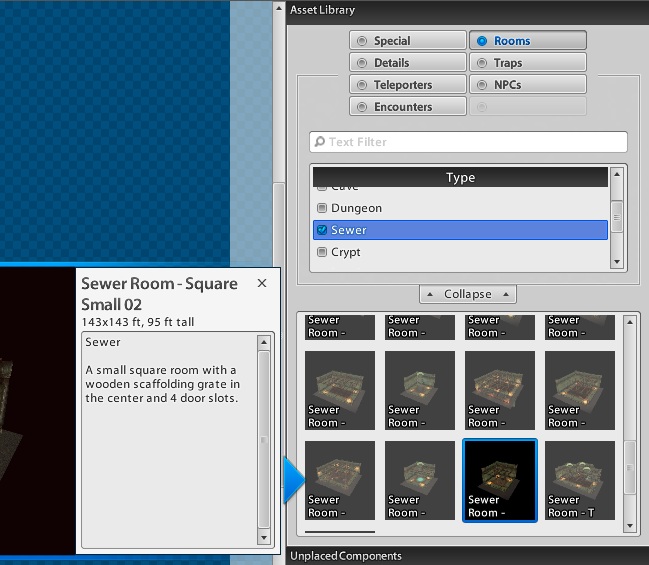The width and height of the screenshot is (649, 565).
Task: Open the Unplaced Components panel header
Action: pyautogui.click(x=467, y=556)
